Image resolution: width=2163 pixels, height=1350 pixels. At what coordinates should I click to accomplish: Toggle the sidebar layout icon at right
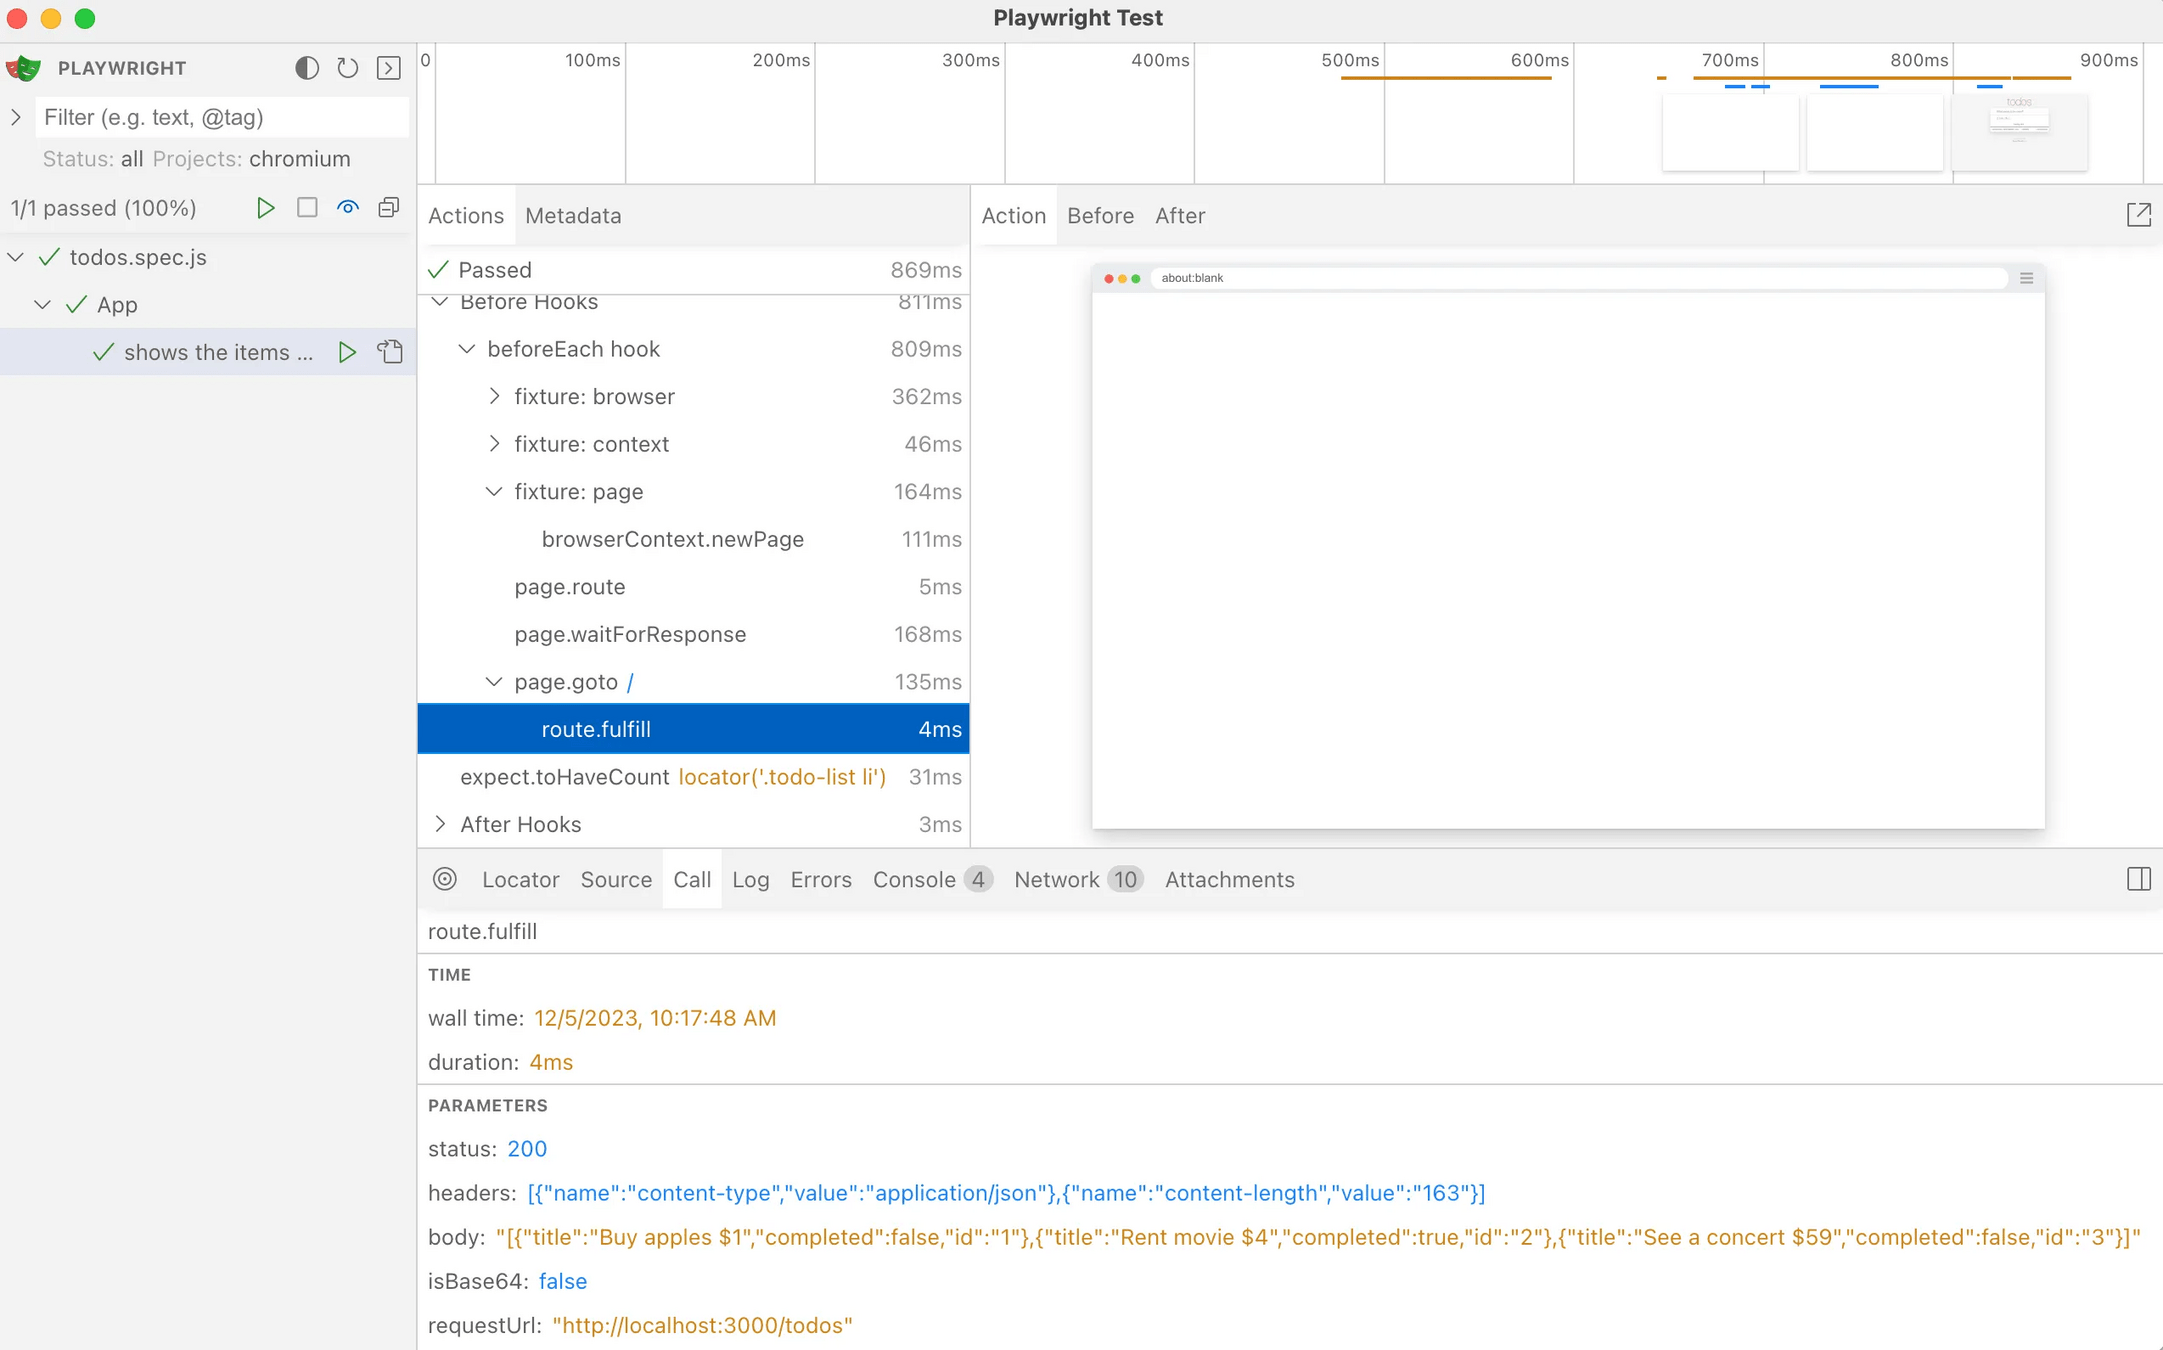(x=2138, y=879)
